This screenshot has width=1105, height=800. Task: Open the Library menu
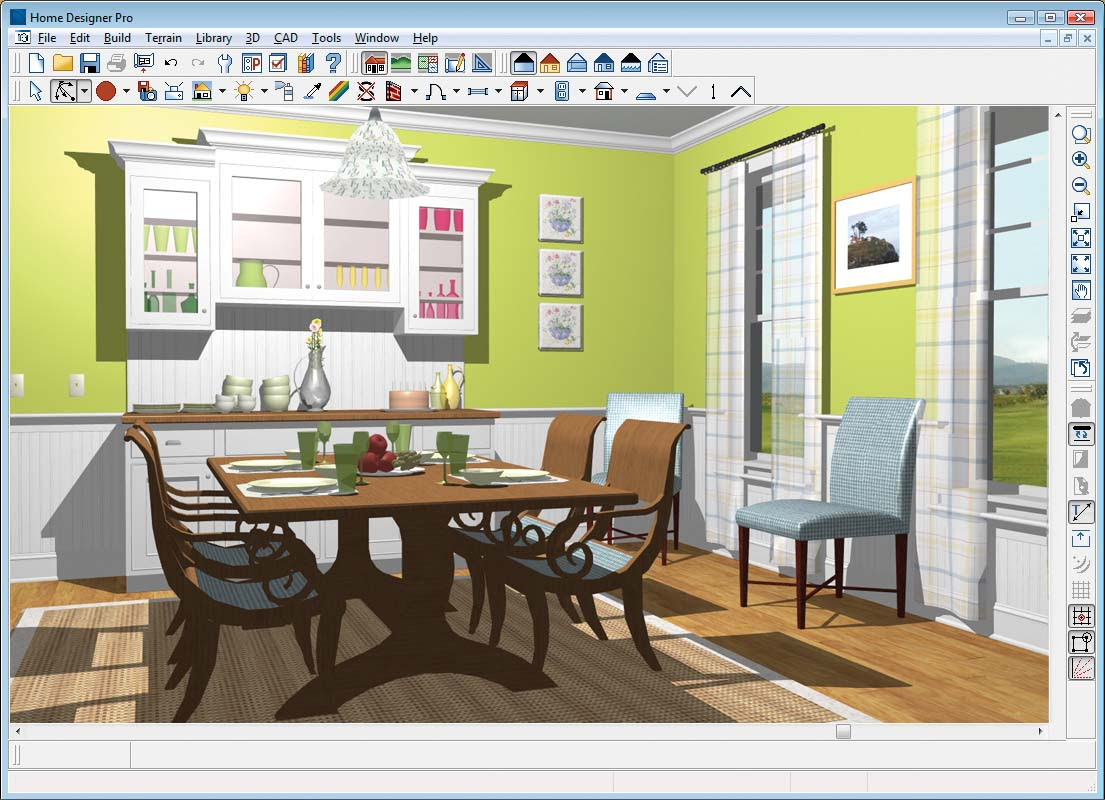point(214,38)
